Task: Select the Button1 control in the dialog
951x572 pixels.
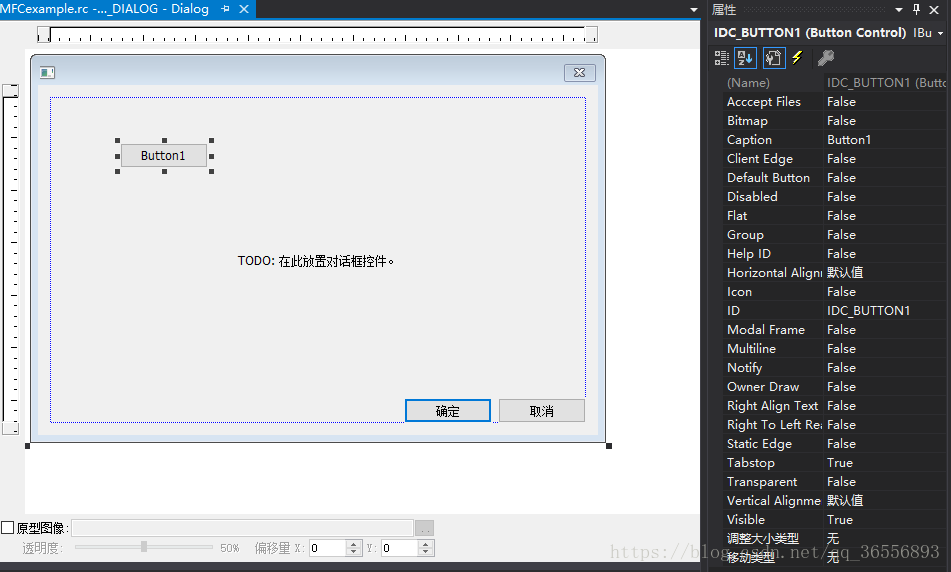Action: click(x=164, y=156)
